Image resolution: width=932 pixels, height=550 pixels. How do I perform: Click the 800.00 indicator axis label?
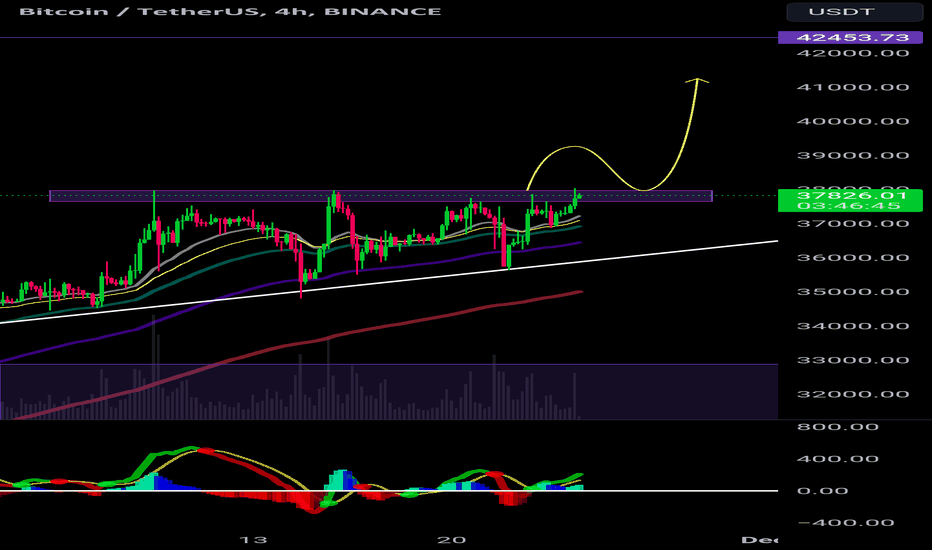tap(837, 427)
